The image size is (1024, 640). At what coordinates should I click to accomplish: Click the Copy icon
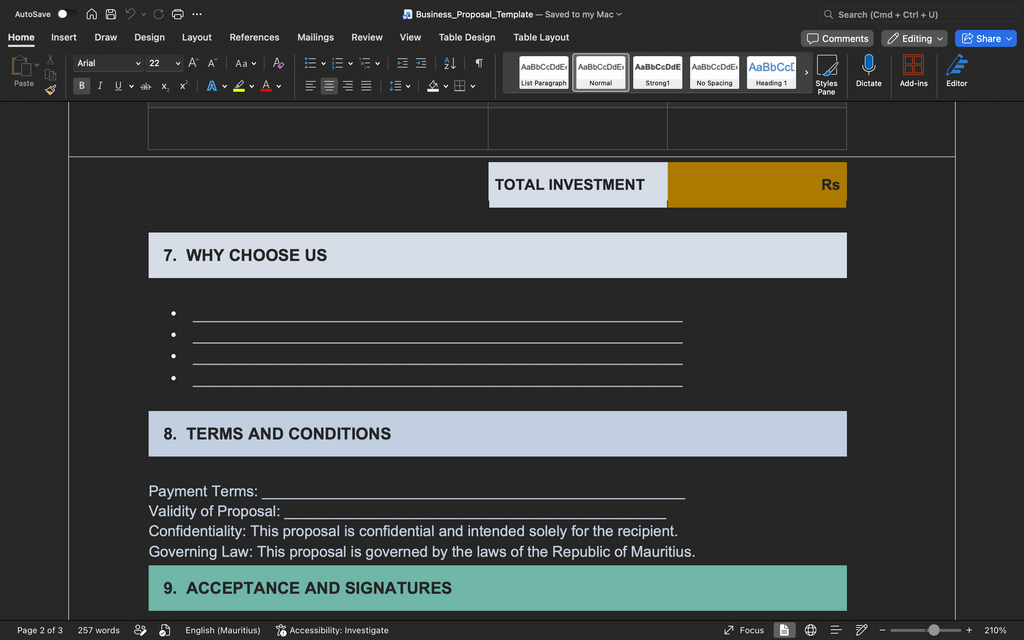(x=50, y=74)
